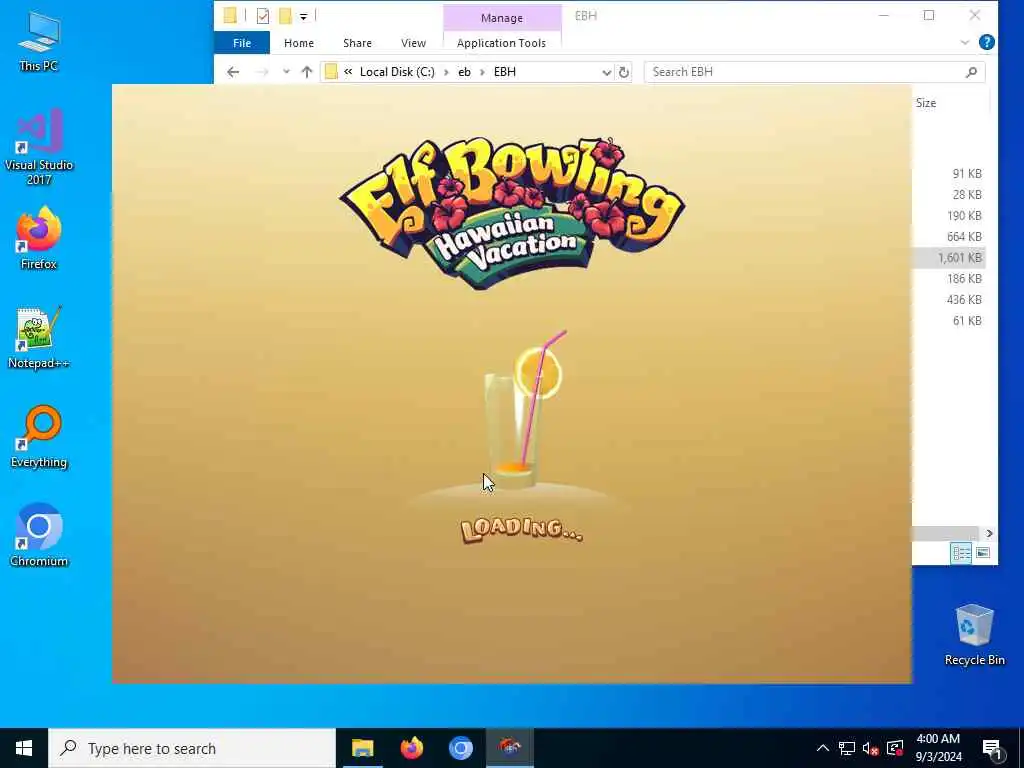
Task: Open the notification center icon
Action: 992,748
